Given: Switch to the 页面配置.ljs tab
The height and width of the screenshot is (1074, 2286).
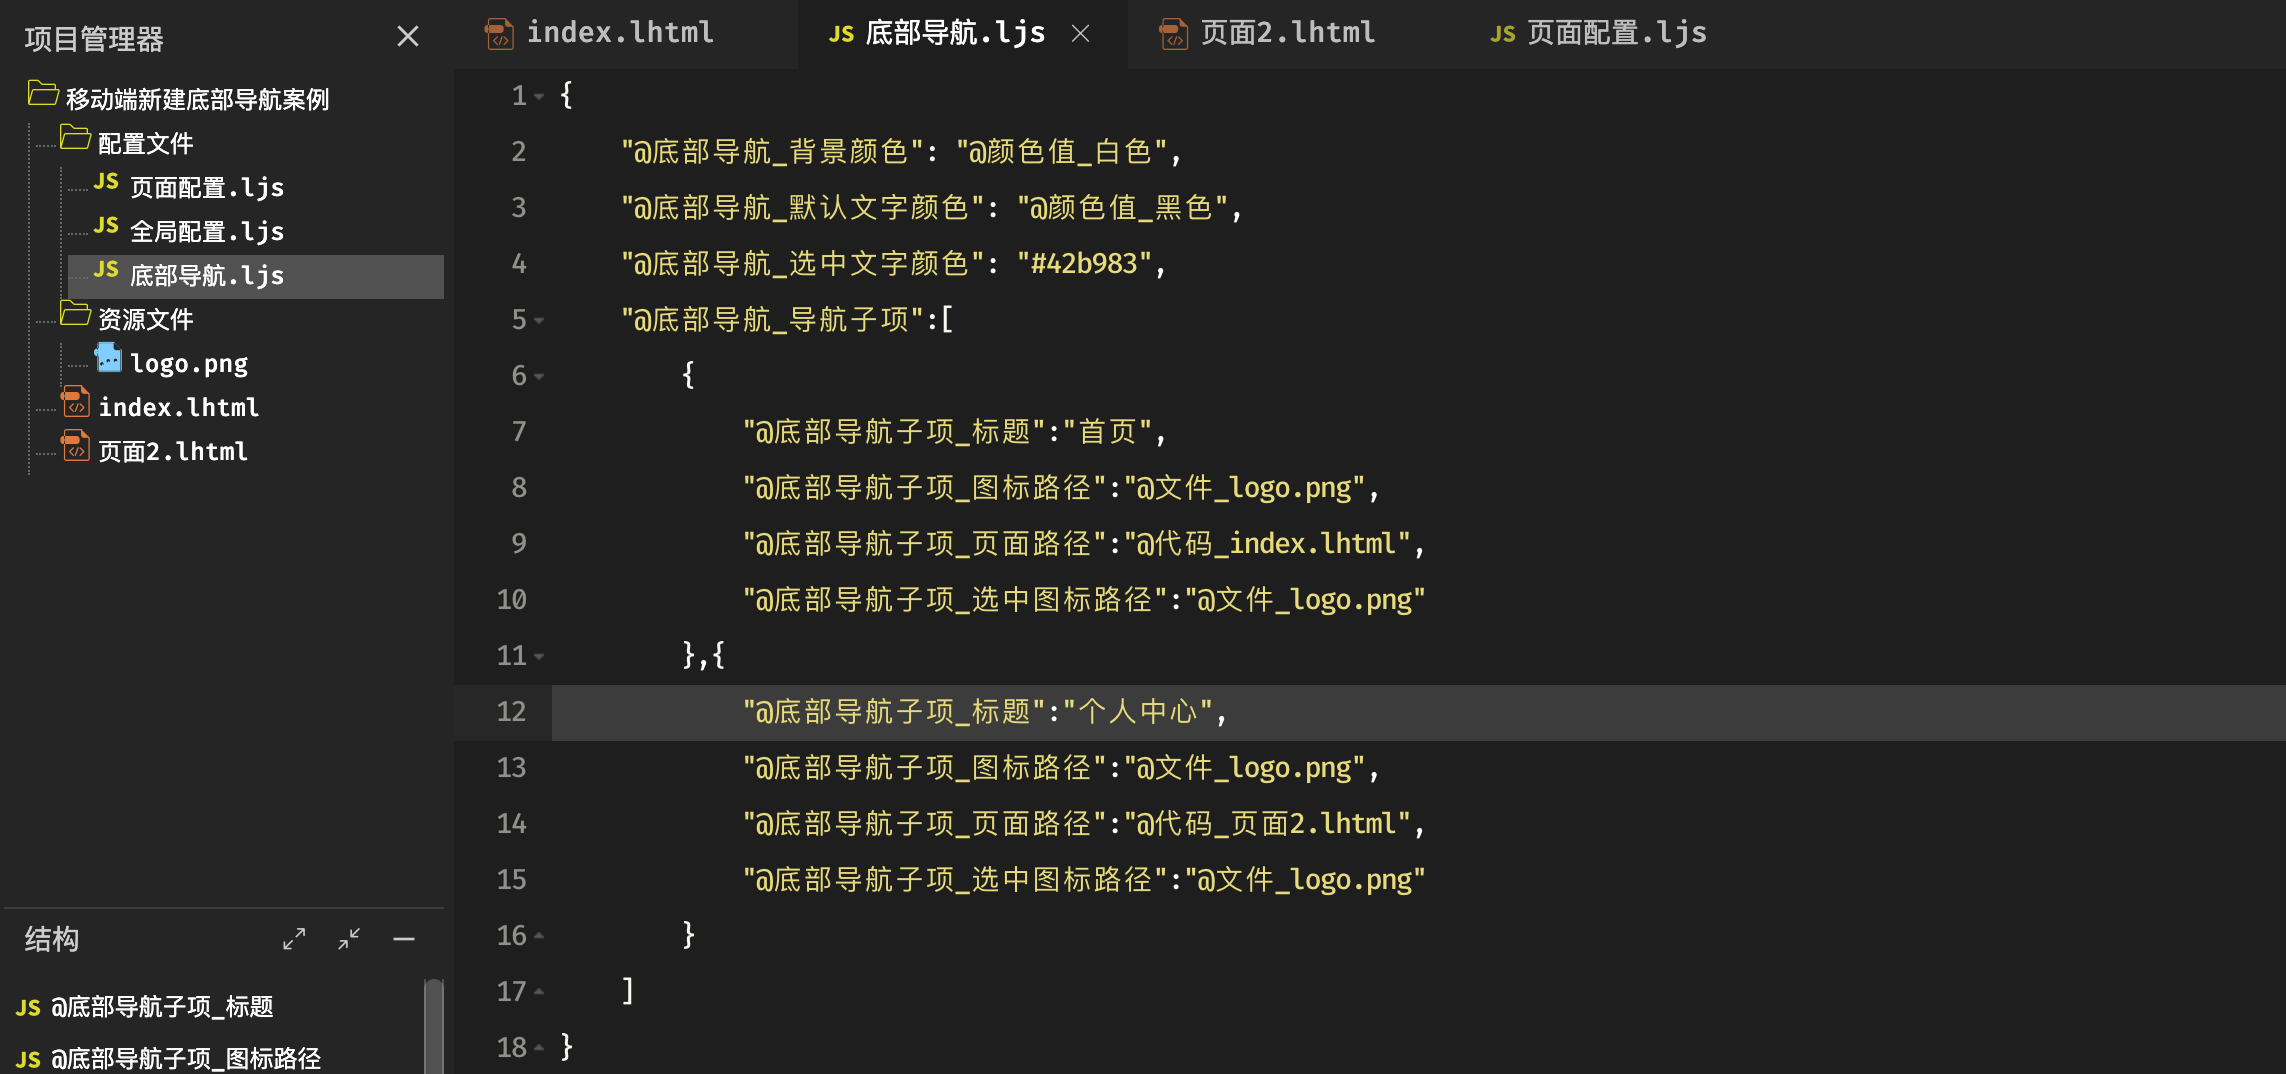Looking at the screenshot, I should [x=1617, y=33].
